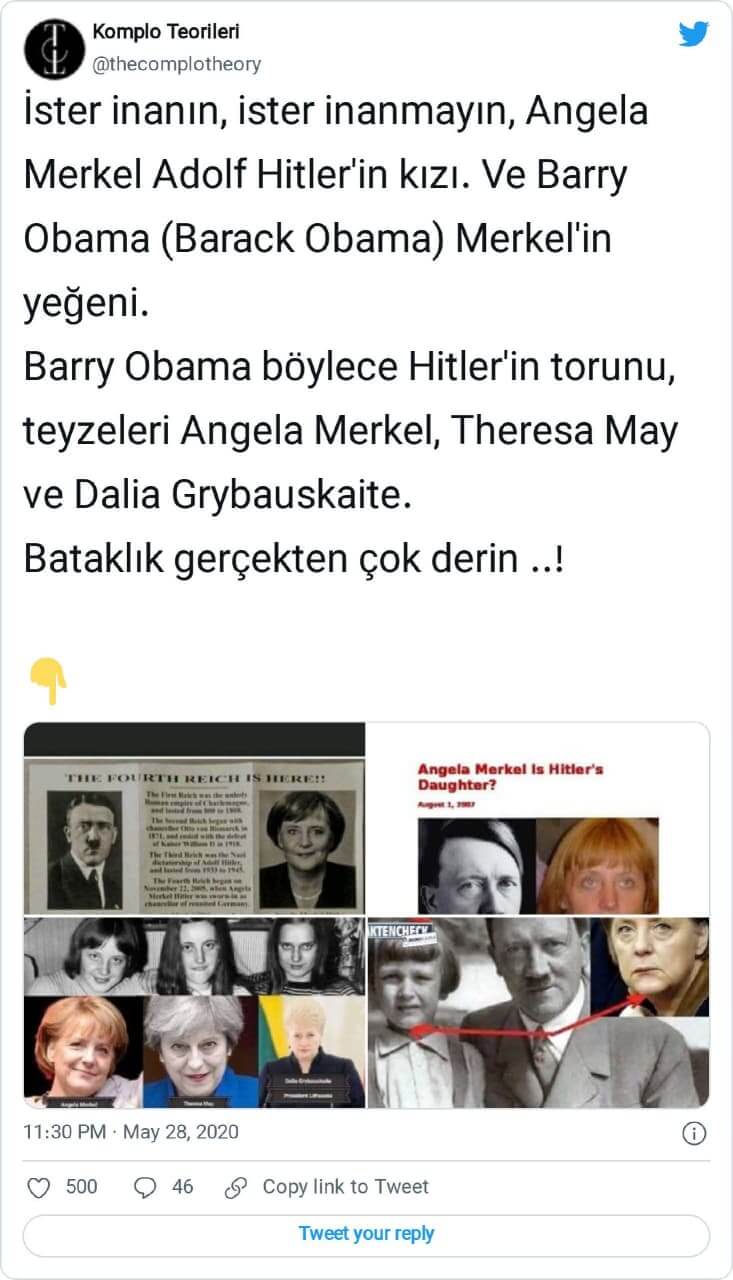733x1280 pixels.
Task: Open the red-arrow comparison photo
Action: [x=539, y=1012]
